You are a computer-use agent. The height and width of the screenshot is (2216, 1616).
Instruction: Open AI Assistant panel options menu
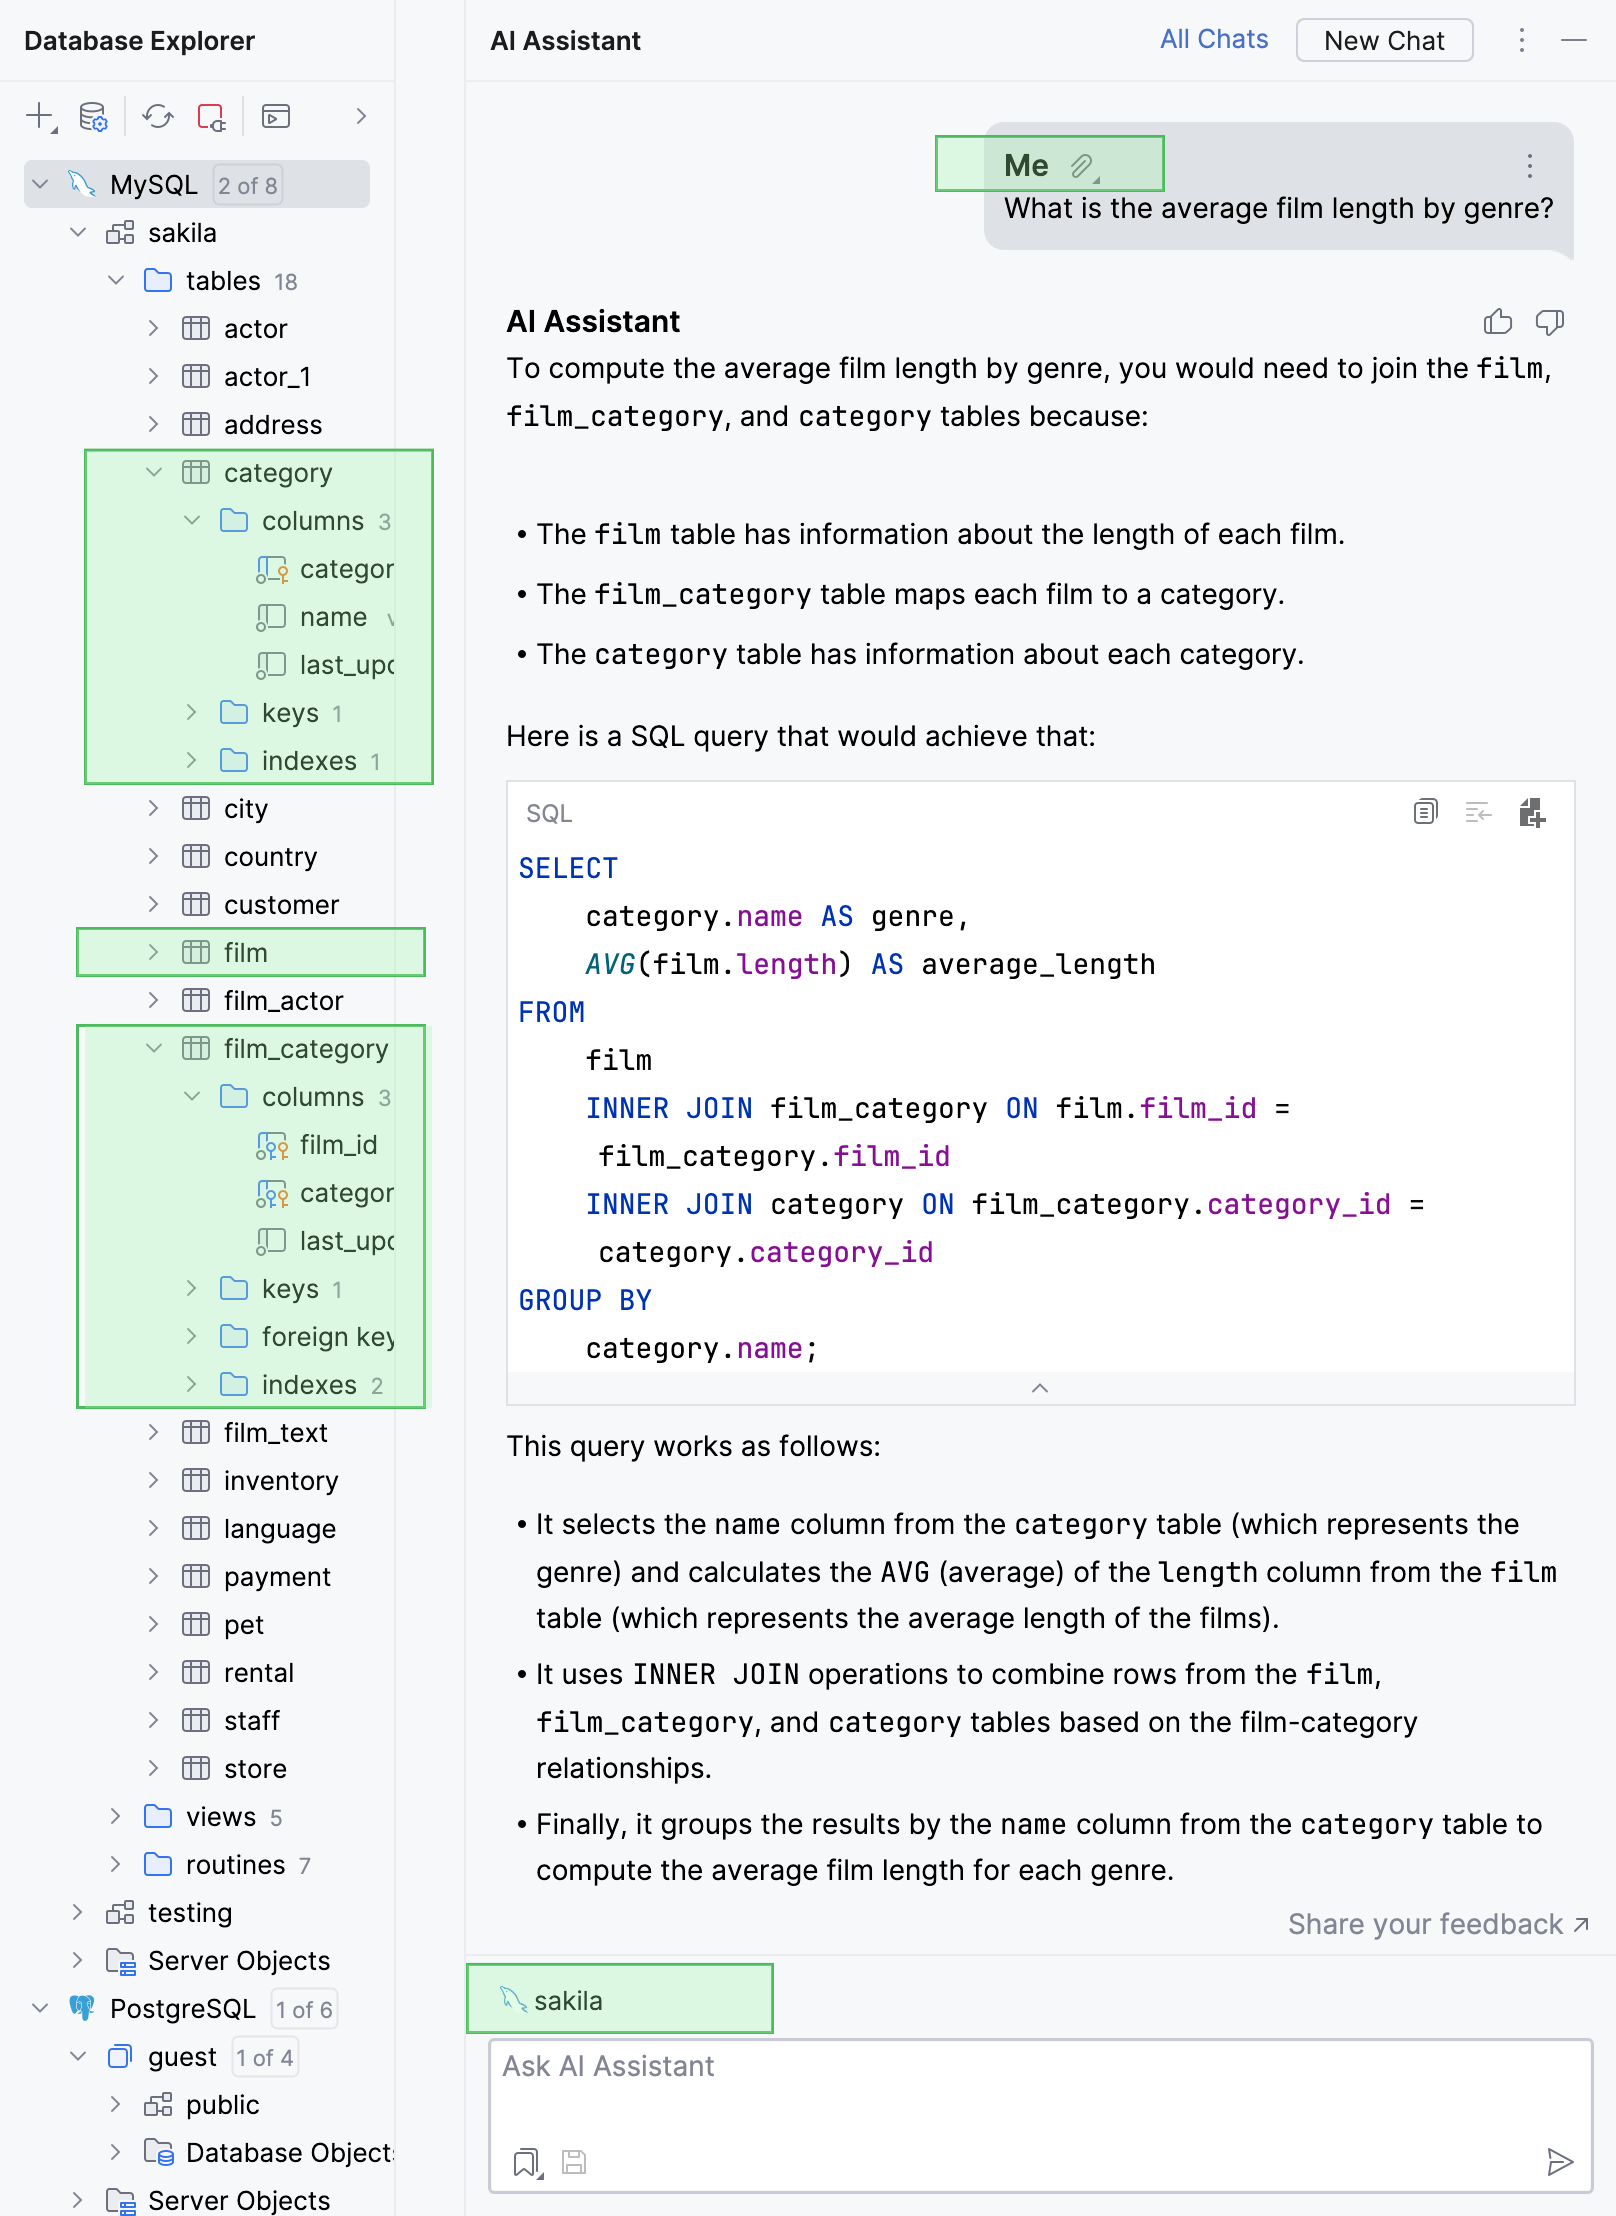click(x=1521, y=41)
